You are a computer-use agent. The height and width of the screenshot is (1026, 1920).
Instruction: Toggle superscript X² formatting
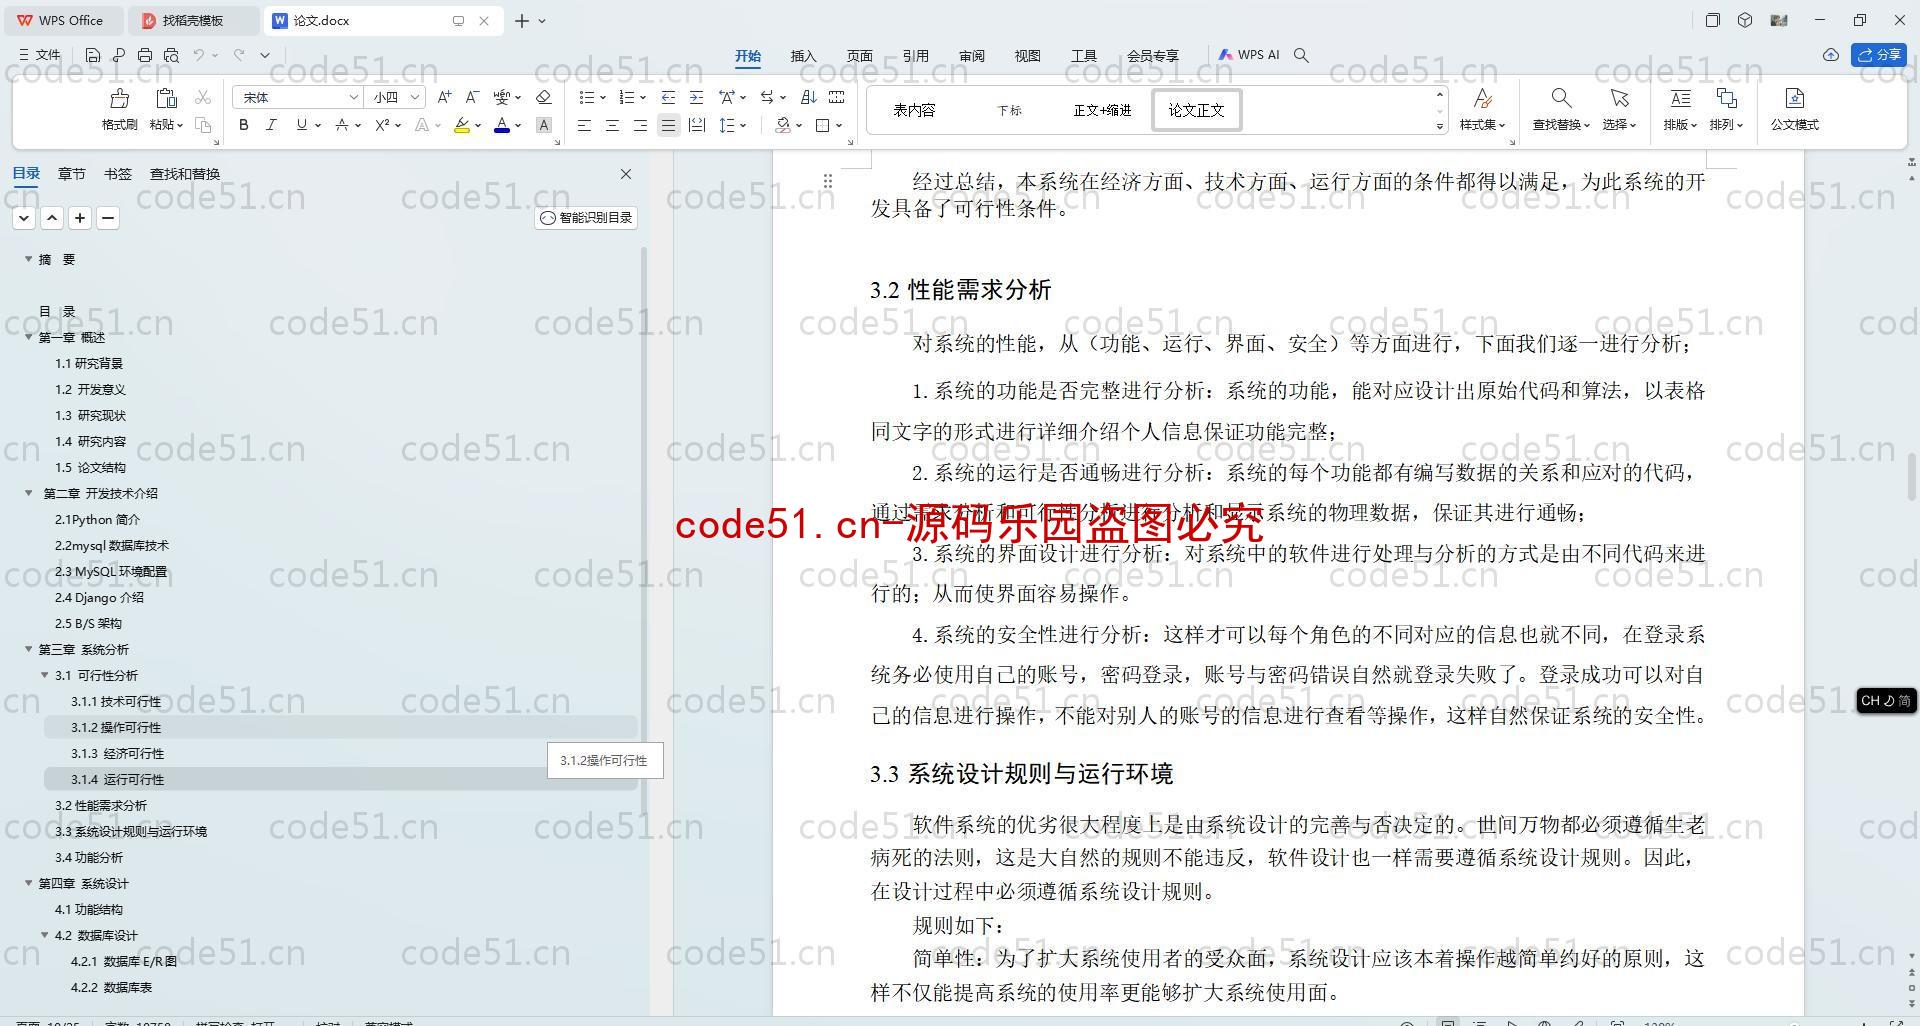[x=382, y=125]
